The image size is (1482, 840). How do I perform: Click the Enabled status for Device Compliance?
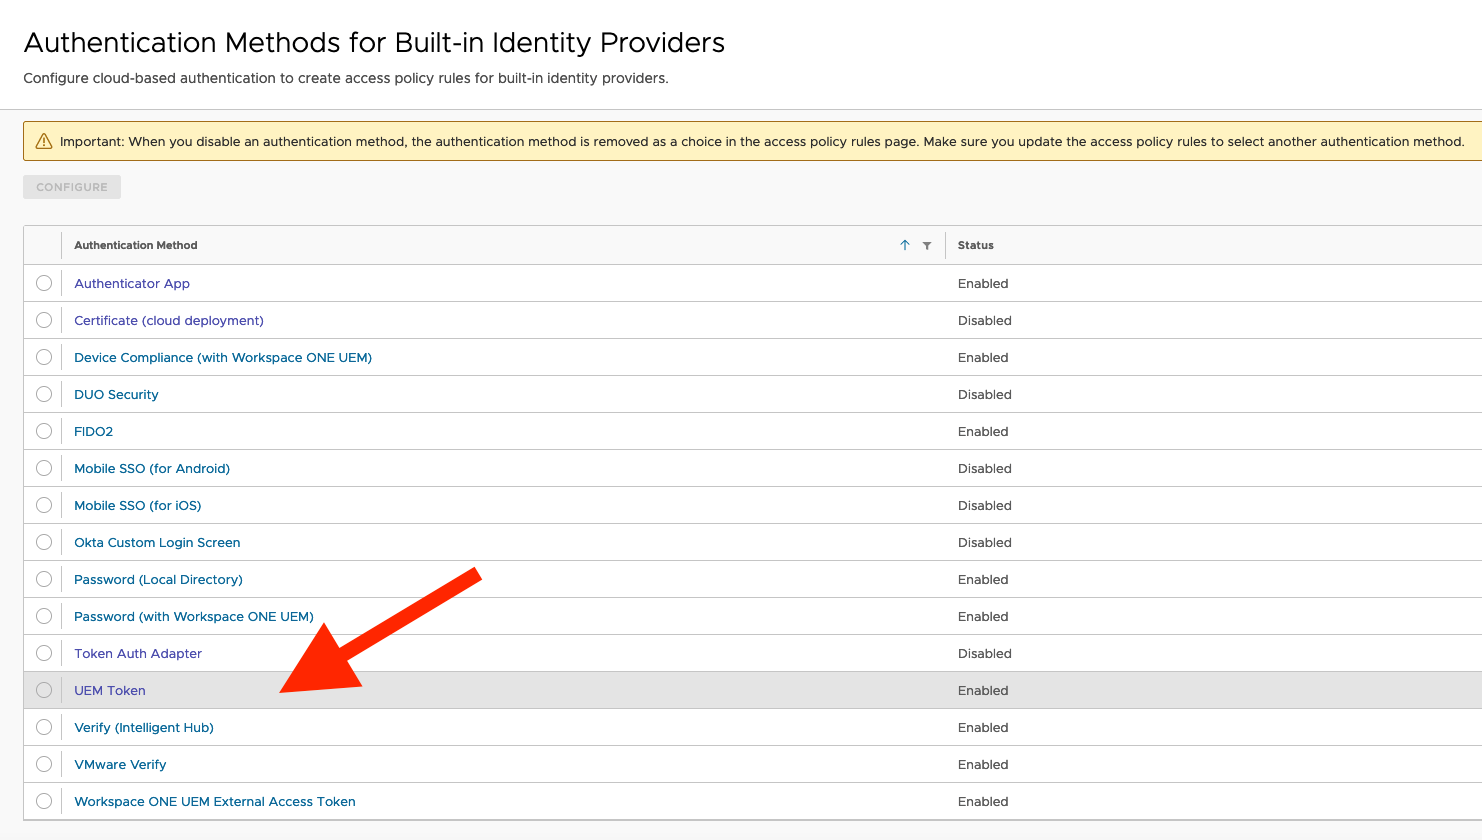[x=983, y=358]
